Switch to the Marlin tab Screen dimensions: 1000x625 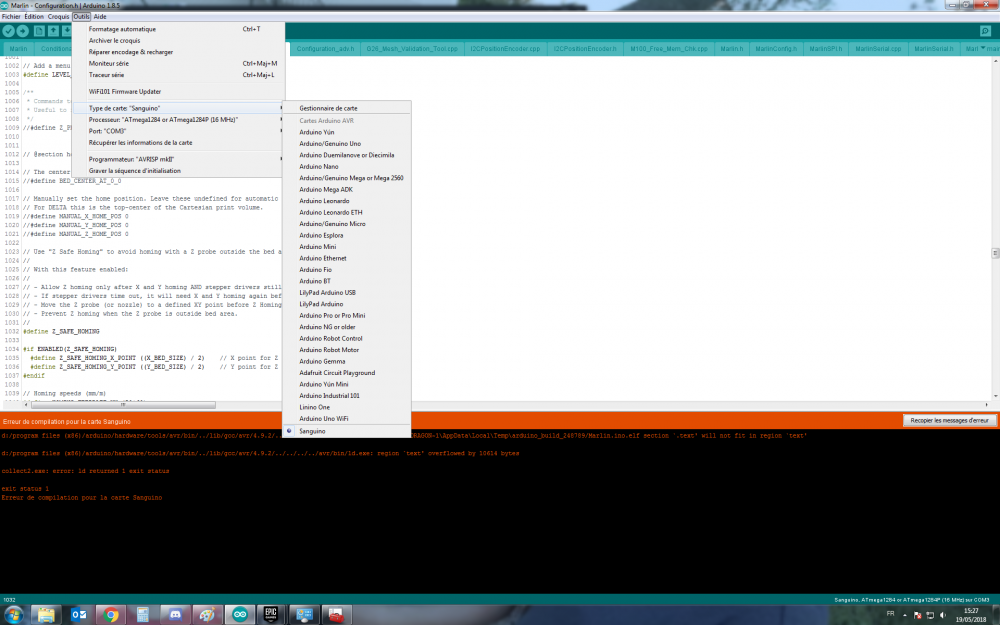click(18, 49)
